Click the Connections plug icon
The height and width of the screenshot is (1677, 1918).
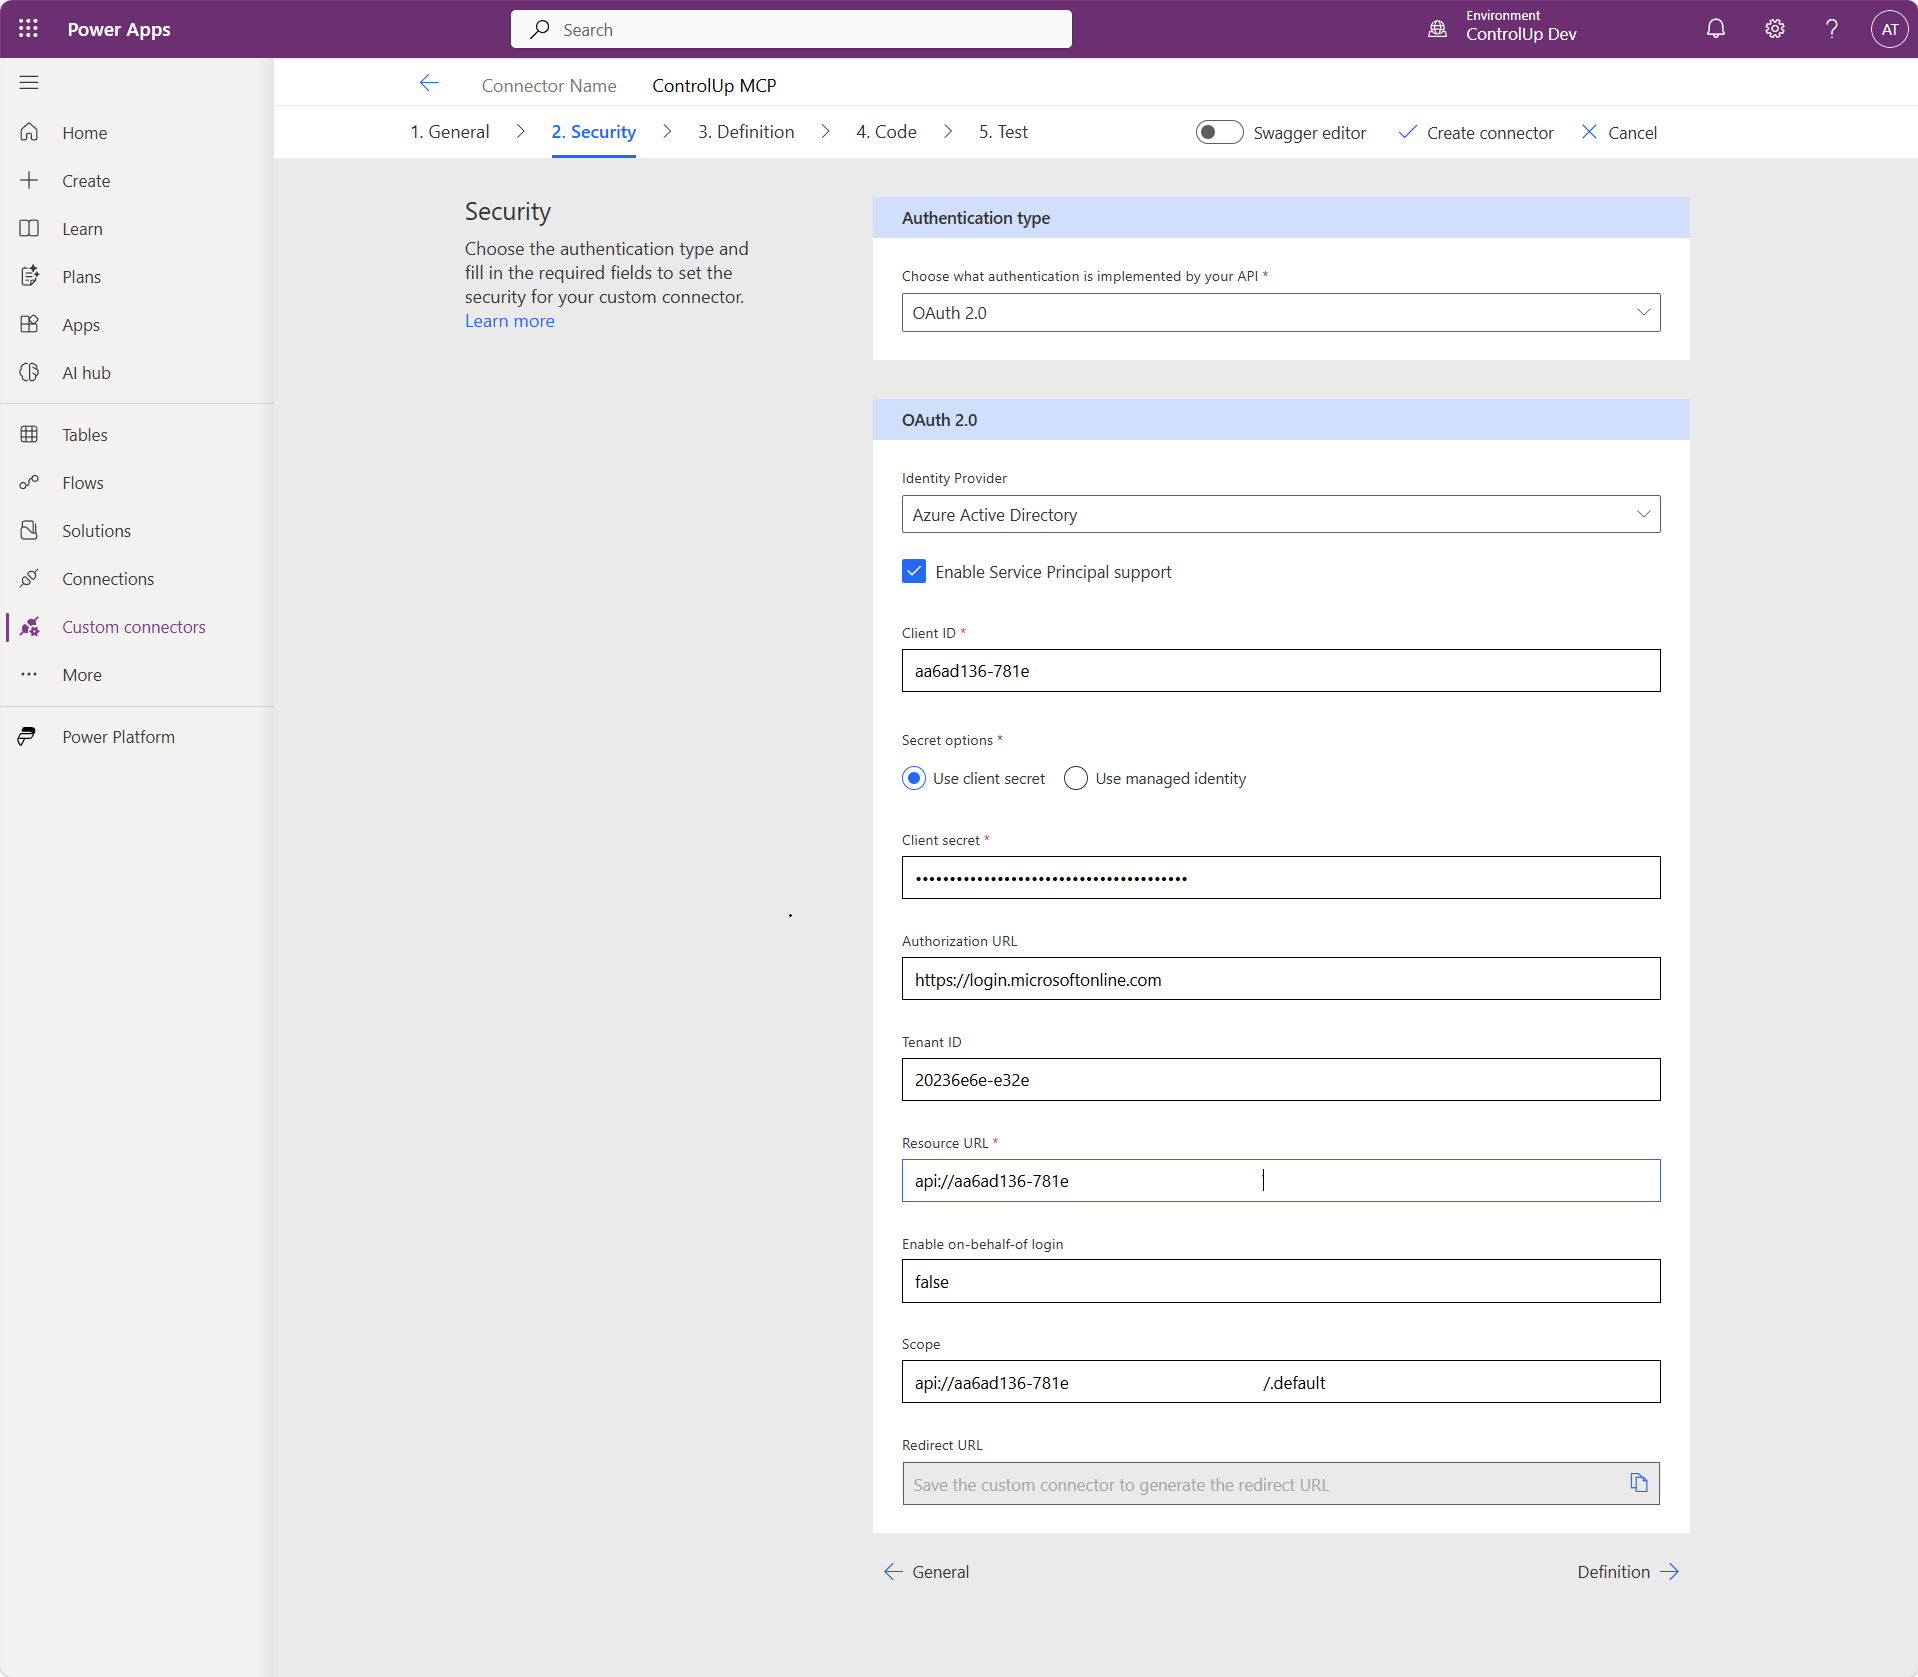[x=29, y=578]
